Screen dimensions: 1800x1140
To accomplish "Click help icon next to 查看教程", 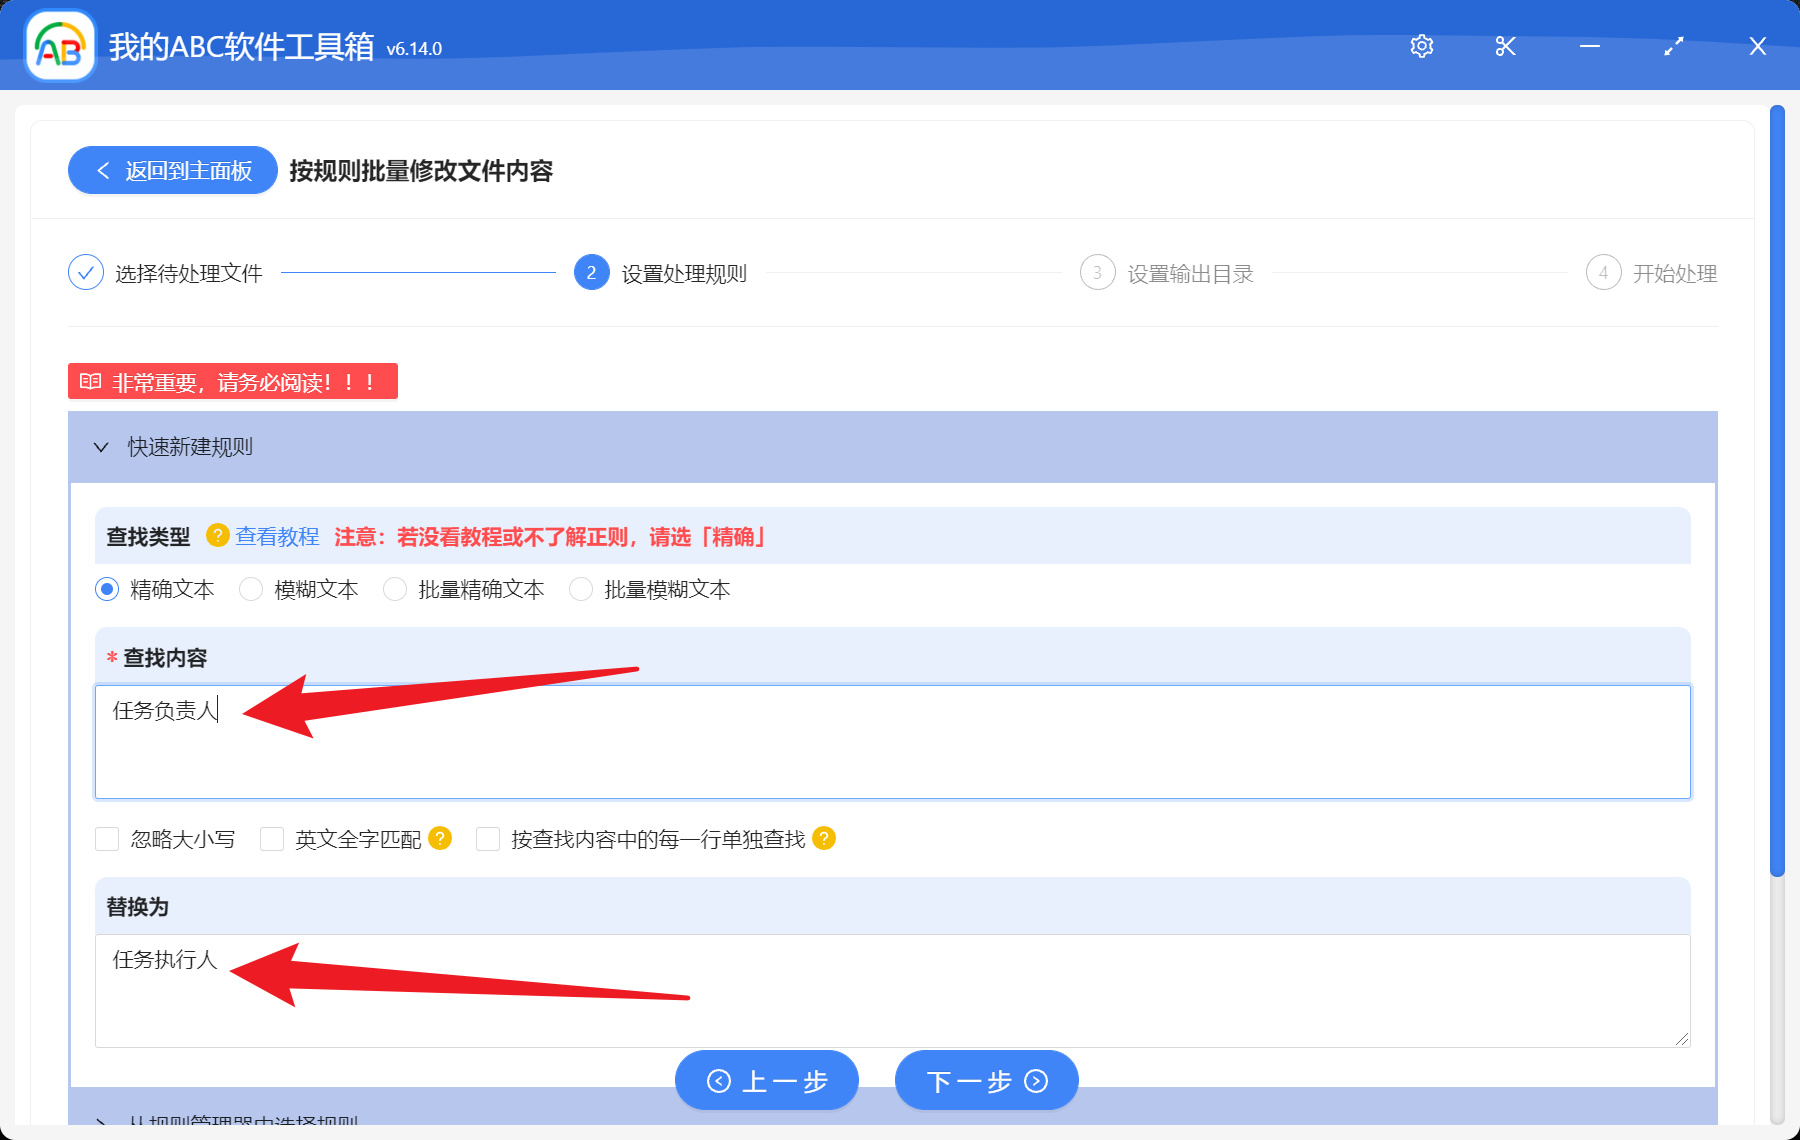I will click(x=217, y=536).
